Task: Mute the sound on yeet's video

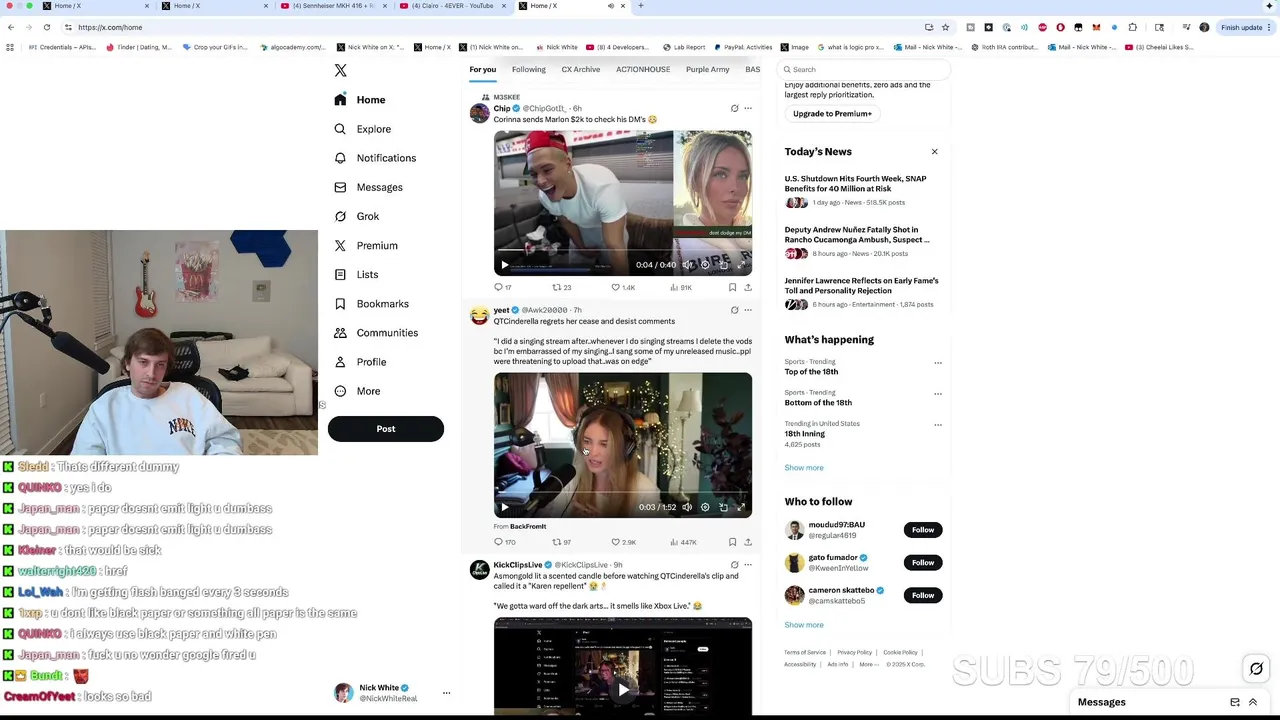Action: (x=687, y=507)
